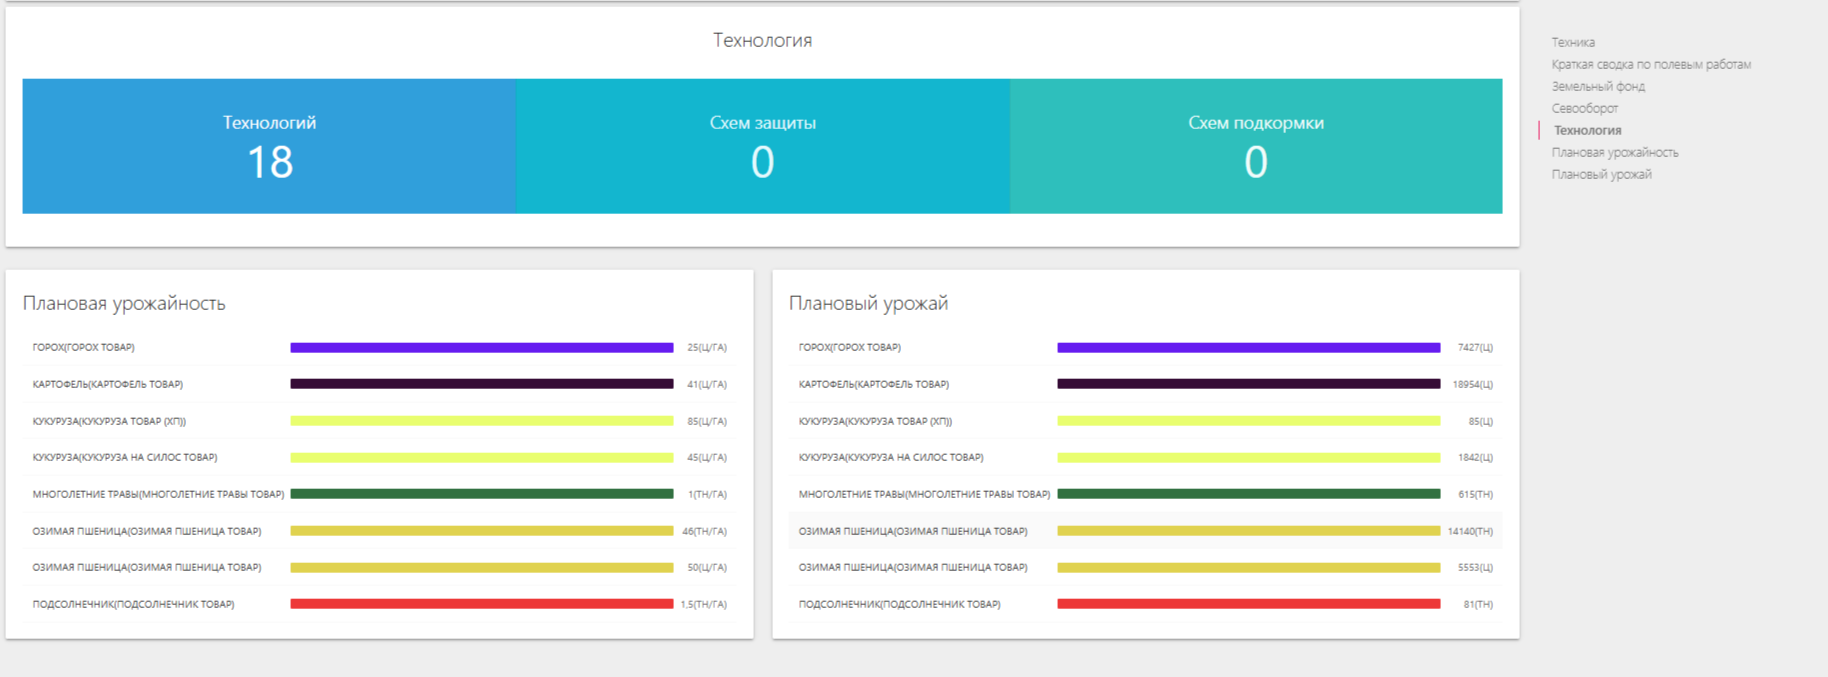Select the red Подсолнечник 1,5 тн/га bar
The image size is (1828, 677).
481,604
